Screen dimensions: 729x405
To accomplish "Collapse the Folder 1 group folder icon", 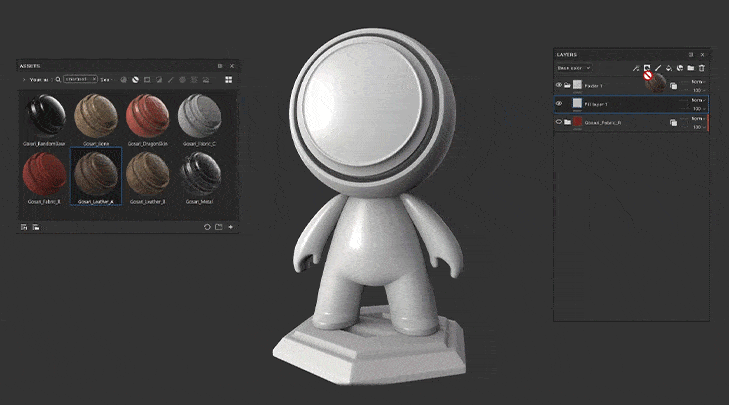I will pyautogui.click(x=568, y=86).
